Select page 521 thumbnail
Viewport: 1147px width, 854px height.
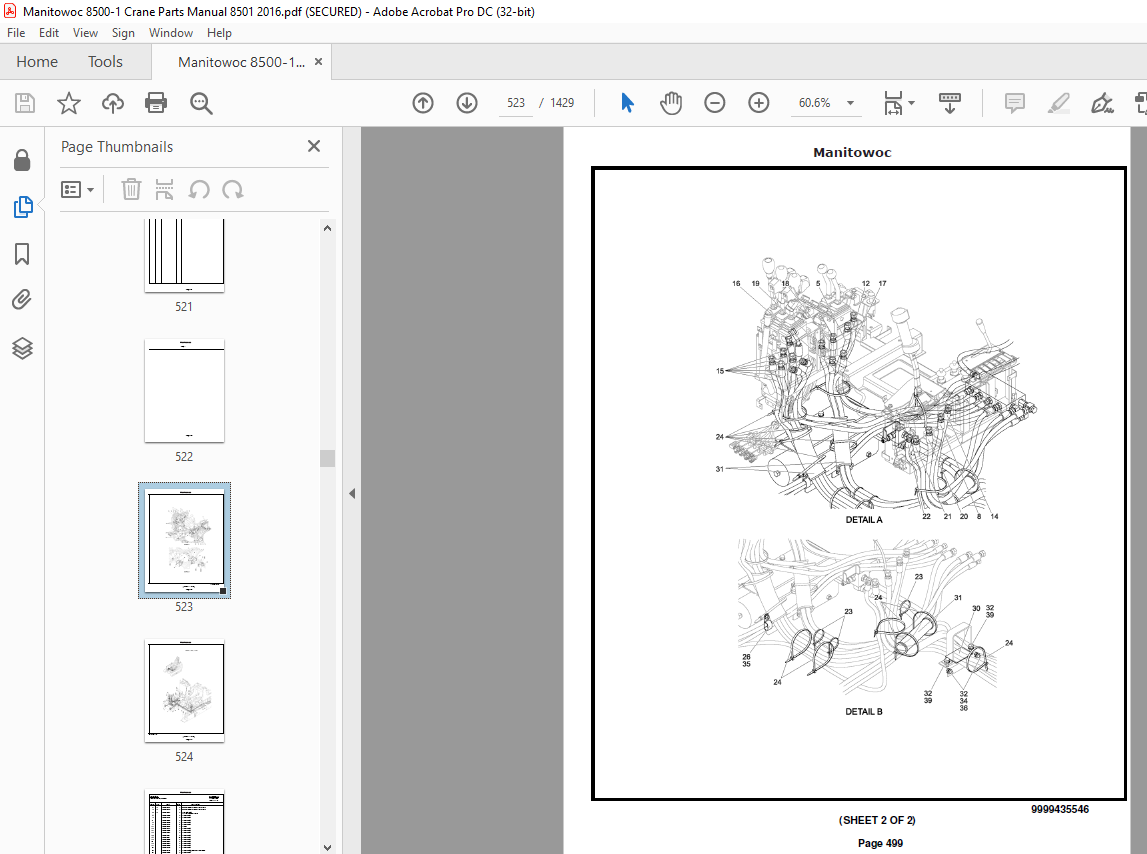184,254
